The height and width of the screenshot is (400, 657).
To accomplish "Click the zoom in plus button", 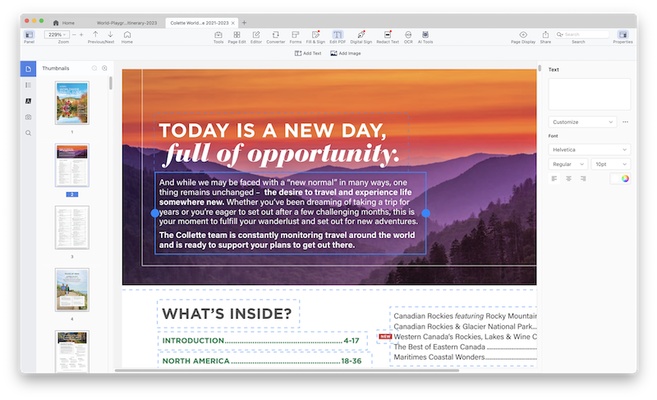I will tap(81, 35).
